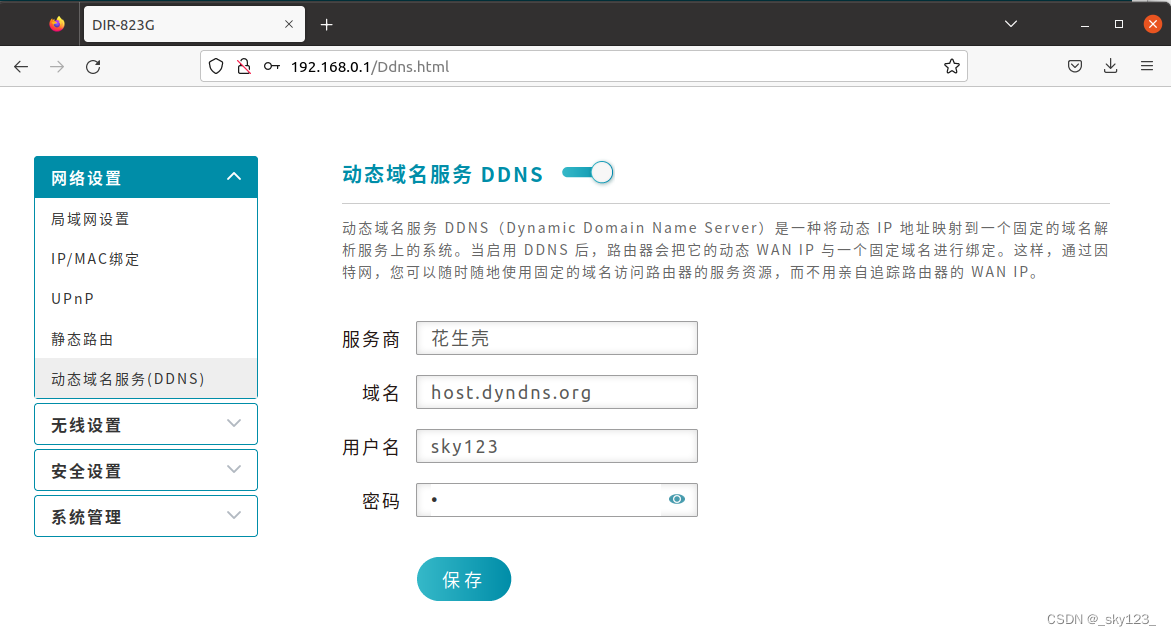Screen dimensions: 1171x636
Task: Click the insecure connection padlock icon
Action: coord(243,66)
